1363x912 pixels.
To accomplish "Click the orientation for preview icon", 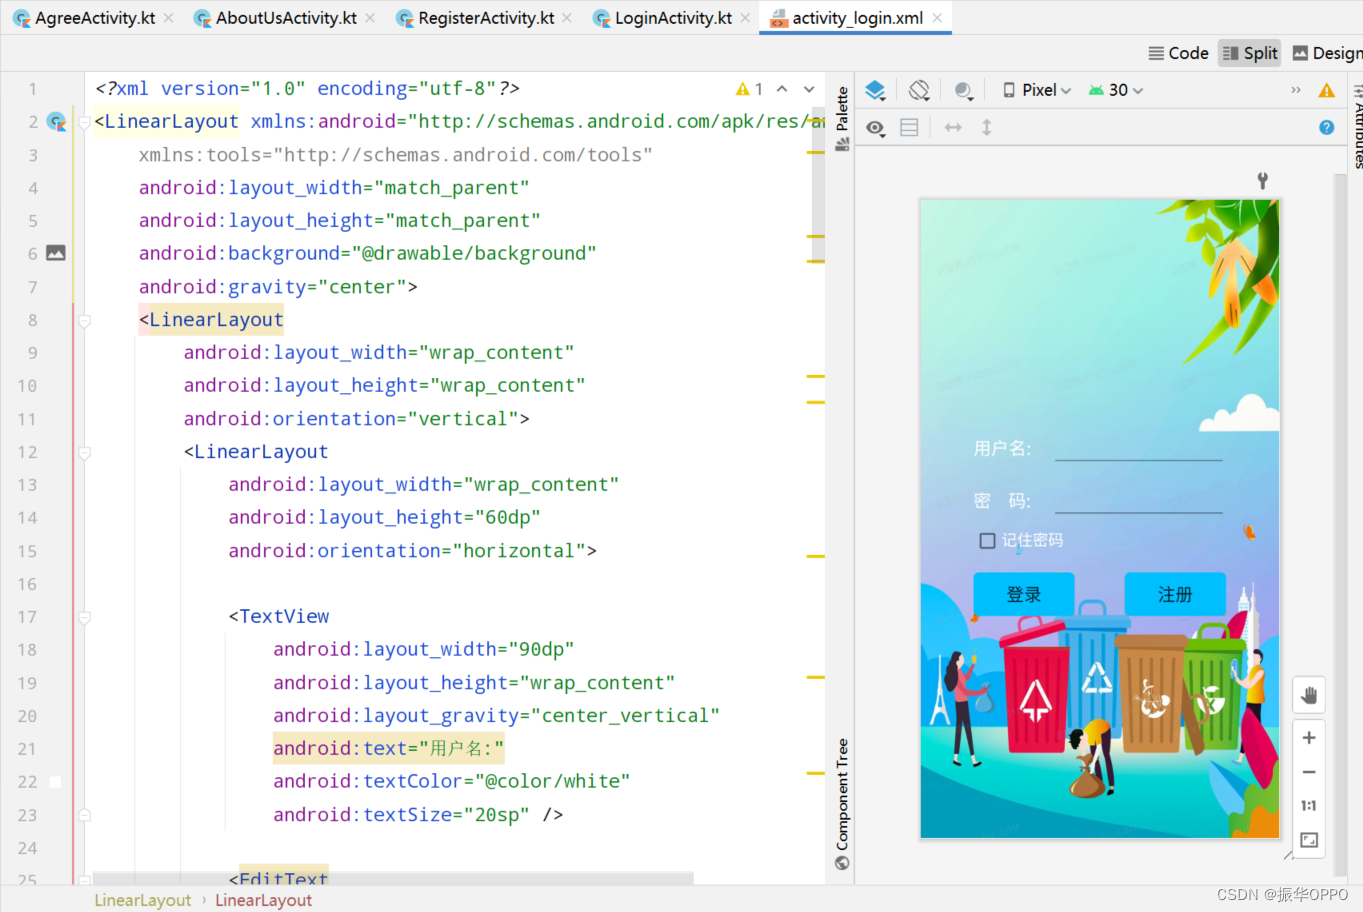I will click(919, 90).
